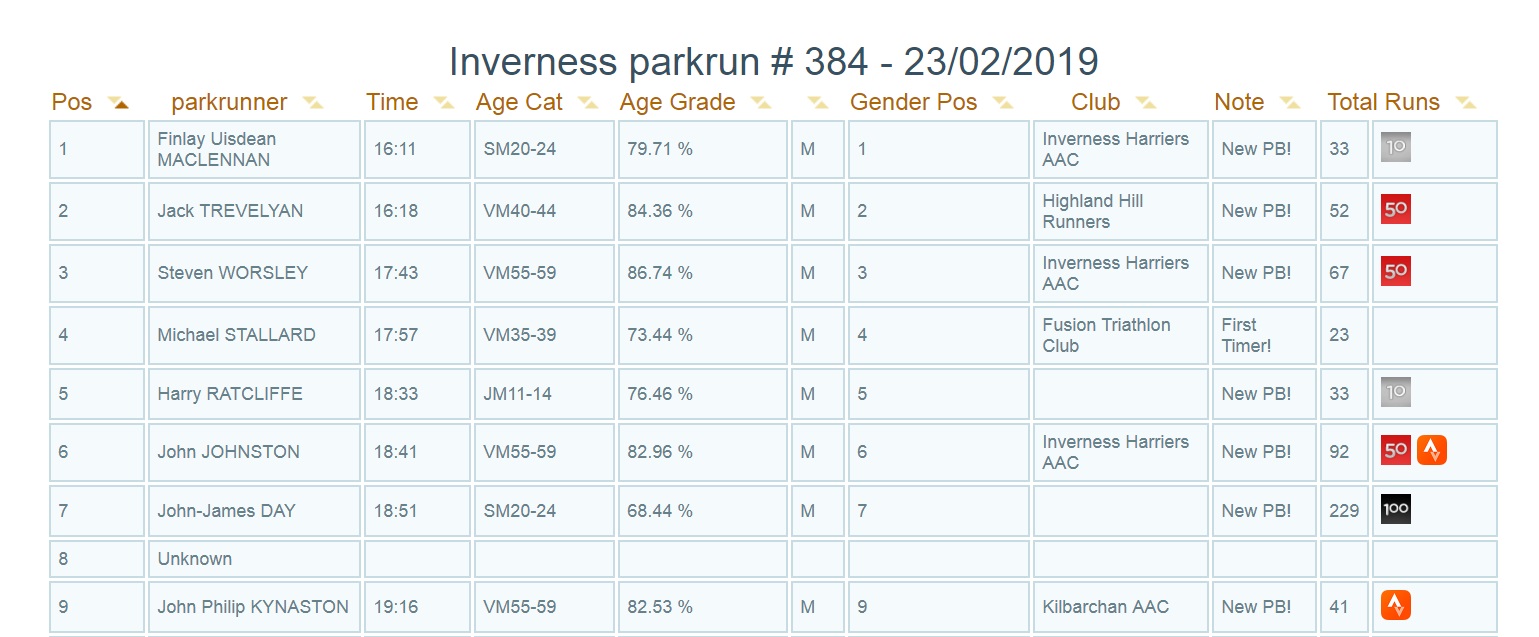This screenshot has width=1539, height=637.
Task: Click the parkrunner column header
Action: click(x=229, y=102)
